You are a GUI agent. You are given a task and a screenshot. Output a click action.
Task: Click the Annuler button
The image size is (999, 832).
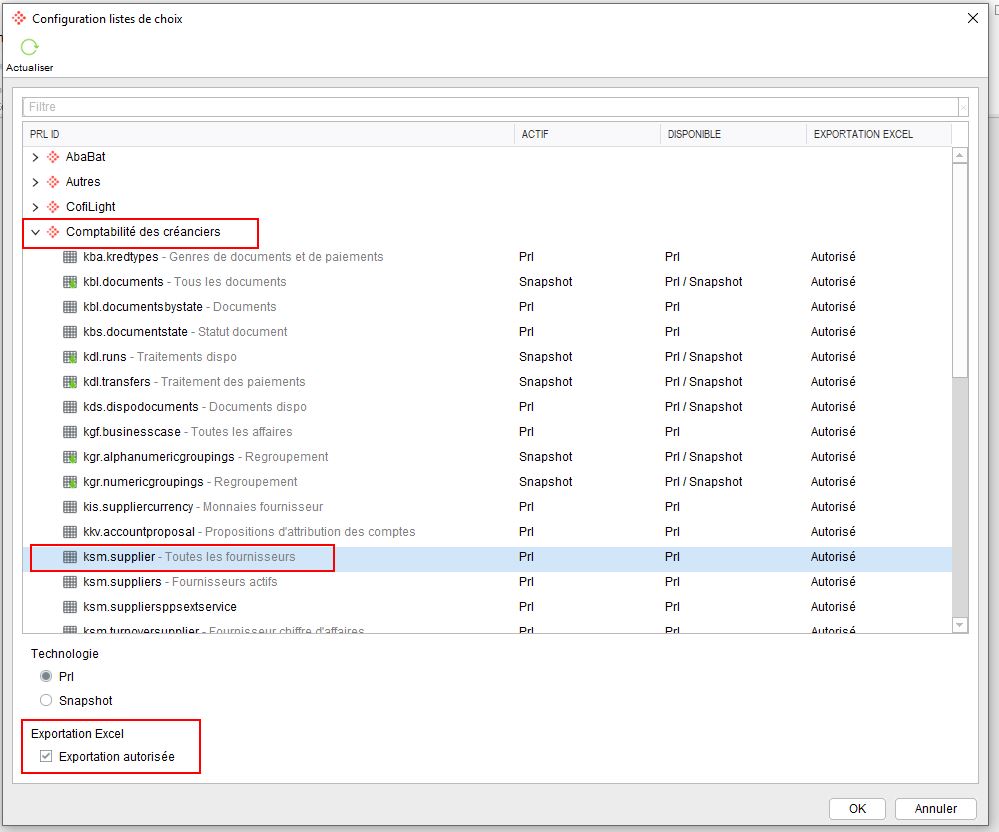(936, 808)
